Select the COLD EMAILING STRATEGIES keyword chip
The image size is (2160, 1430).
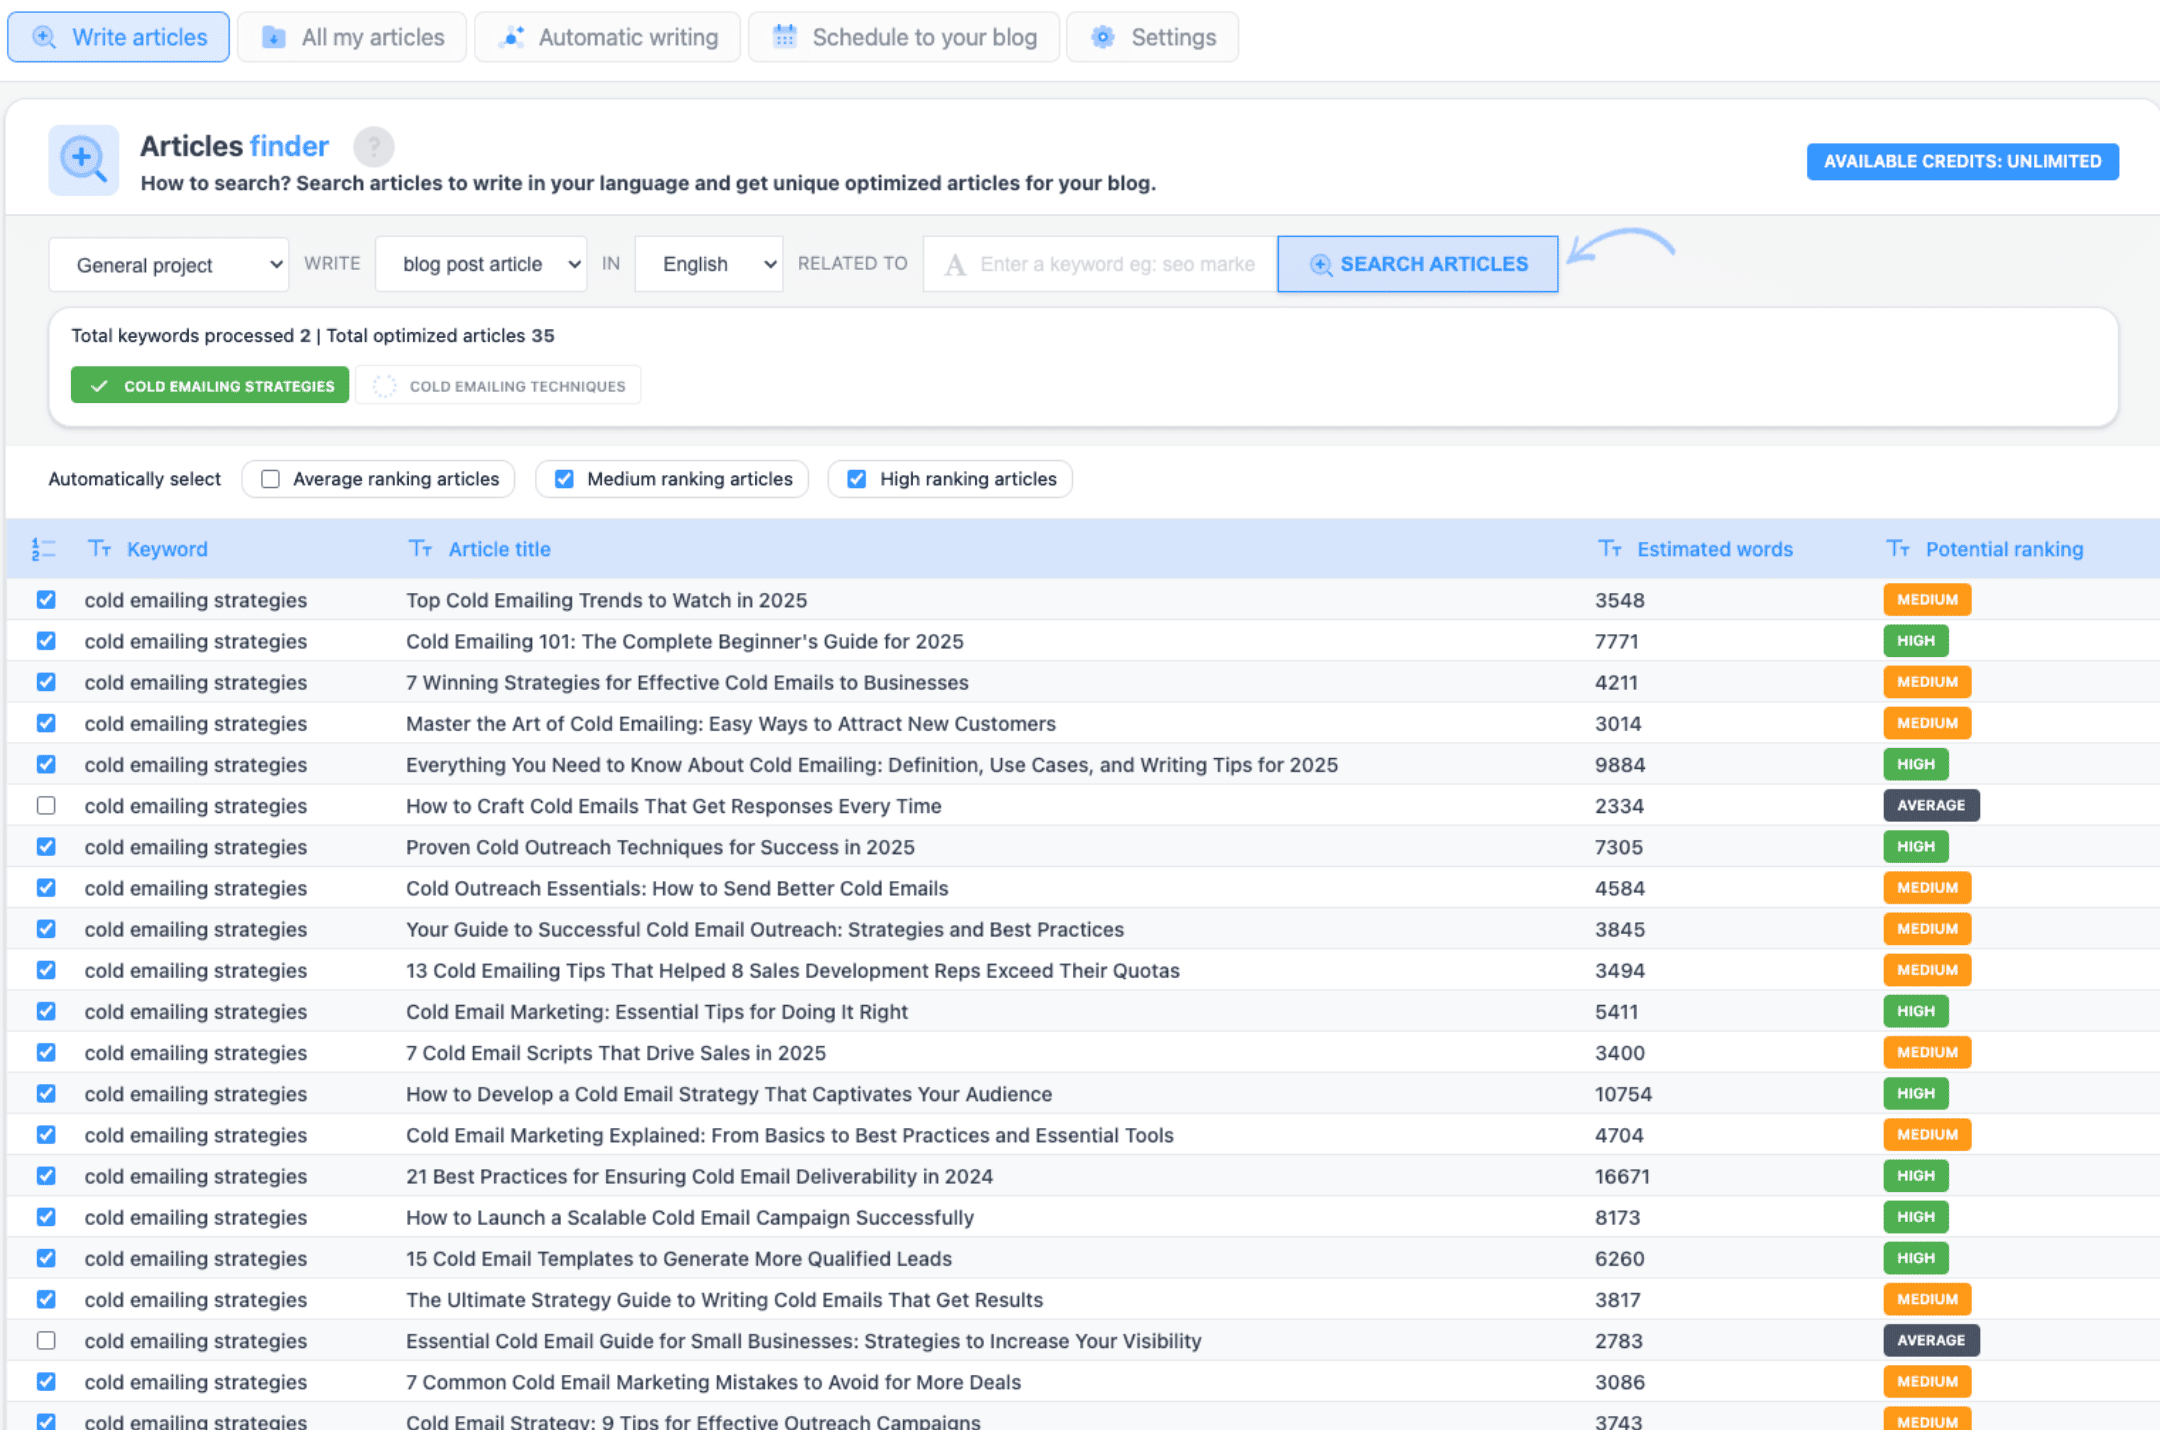[209, 385]
